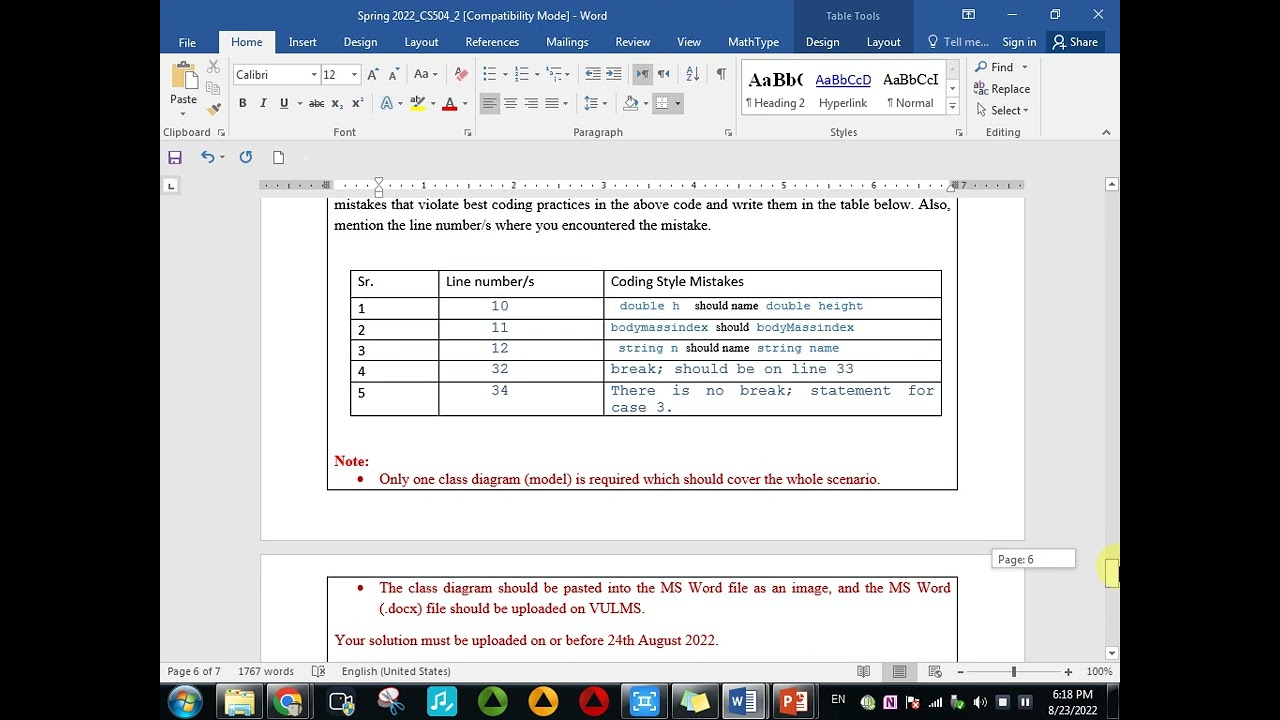Open the Select dropdown in Editing
1280x720 pixels.
pos(1003,110)
